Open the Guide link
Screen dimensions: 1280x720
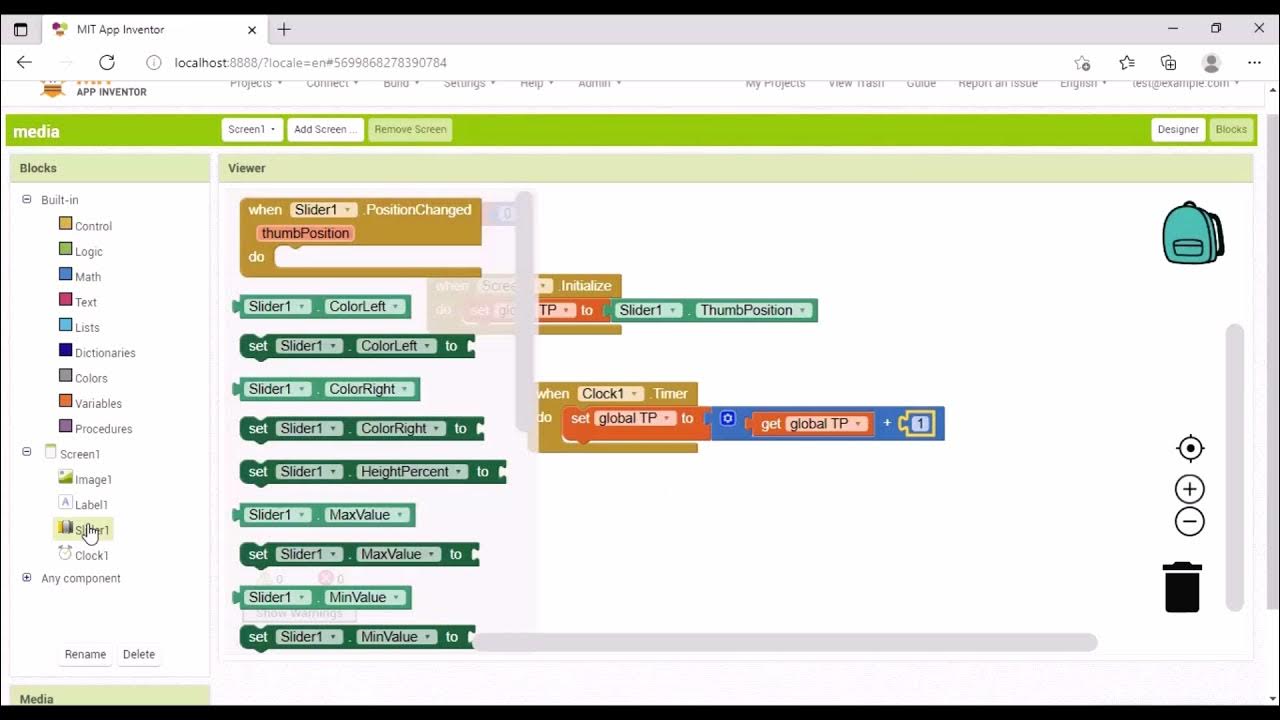pyautogui.click(x=921, y=84)
